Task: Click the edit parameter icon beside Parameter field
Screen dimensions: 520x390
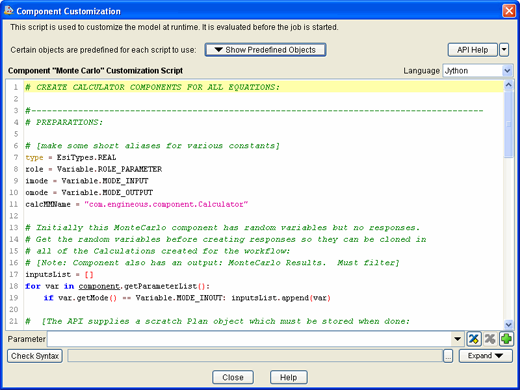Action: 473,339
